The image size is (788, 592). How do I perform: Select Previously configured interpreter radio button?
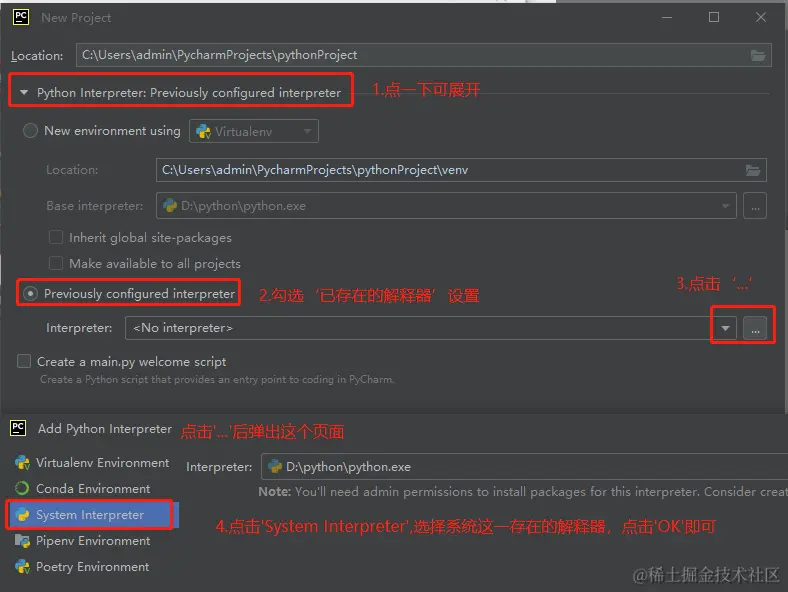30,293
